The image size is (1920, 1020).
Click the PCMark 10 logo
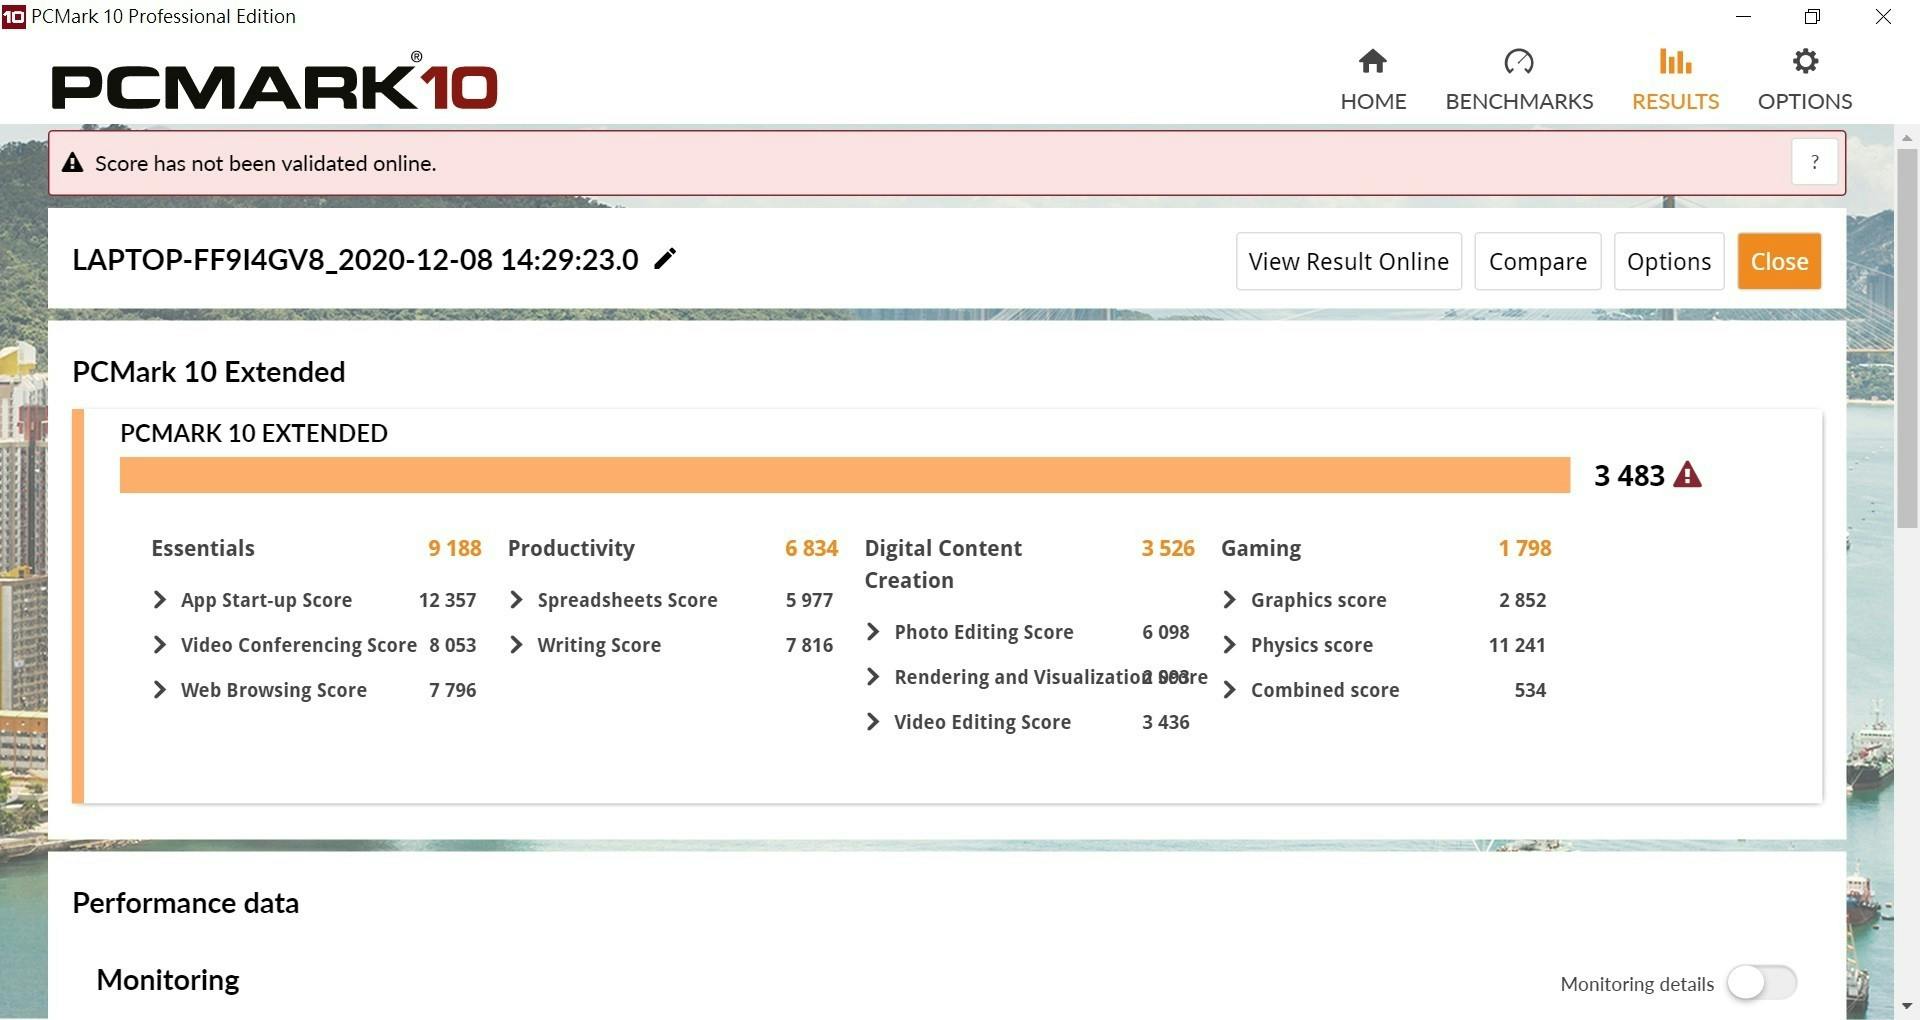tap(274, 82)
